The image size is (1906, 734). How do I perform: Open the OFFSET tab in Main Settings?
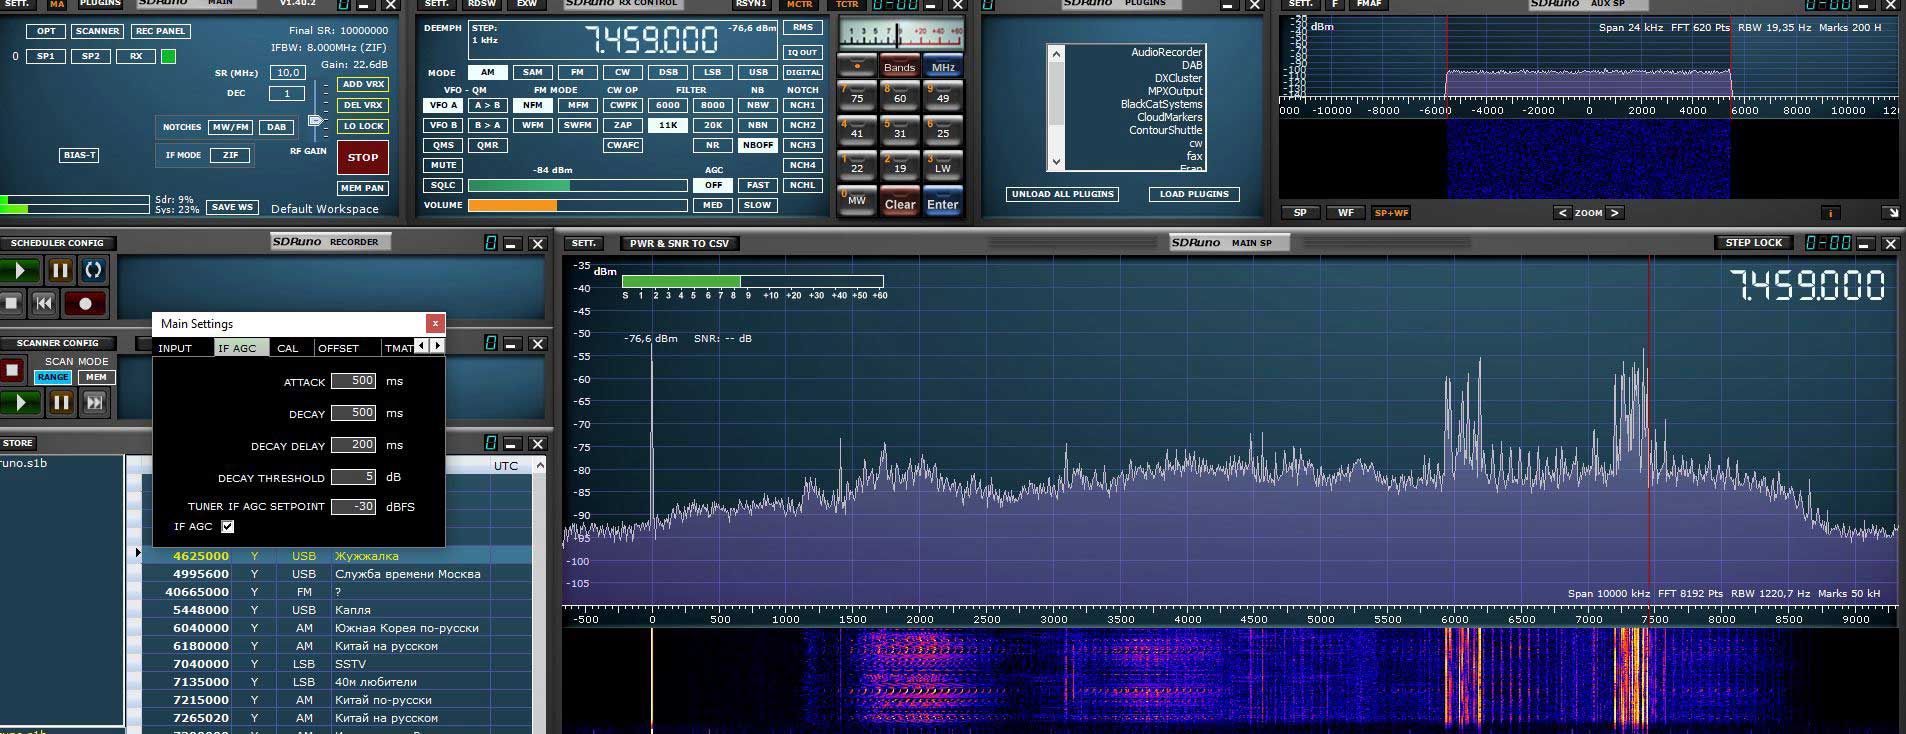[338, 348]
